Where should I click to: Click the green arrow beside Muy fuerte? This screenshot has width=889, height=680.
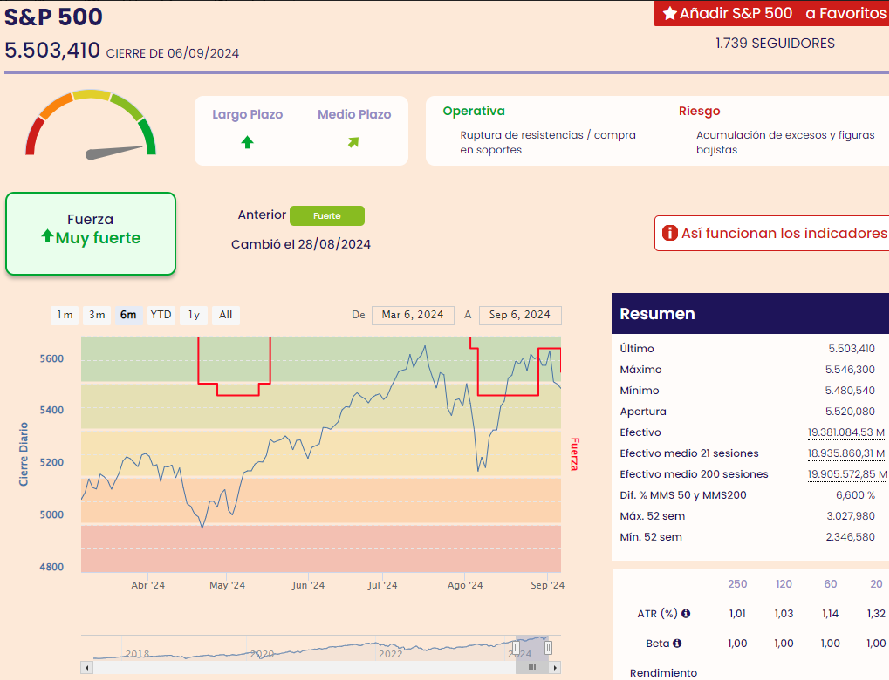pos(48,235)
